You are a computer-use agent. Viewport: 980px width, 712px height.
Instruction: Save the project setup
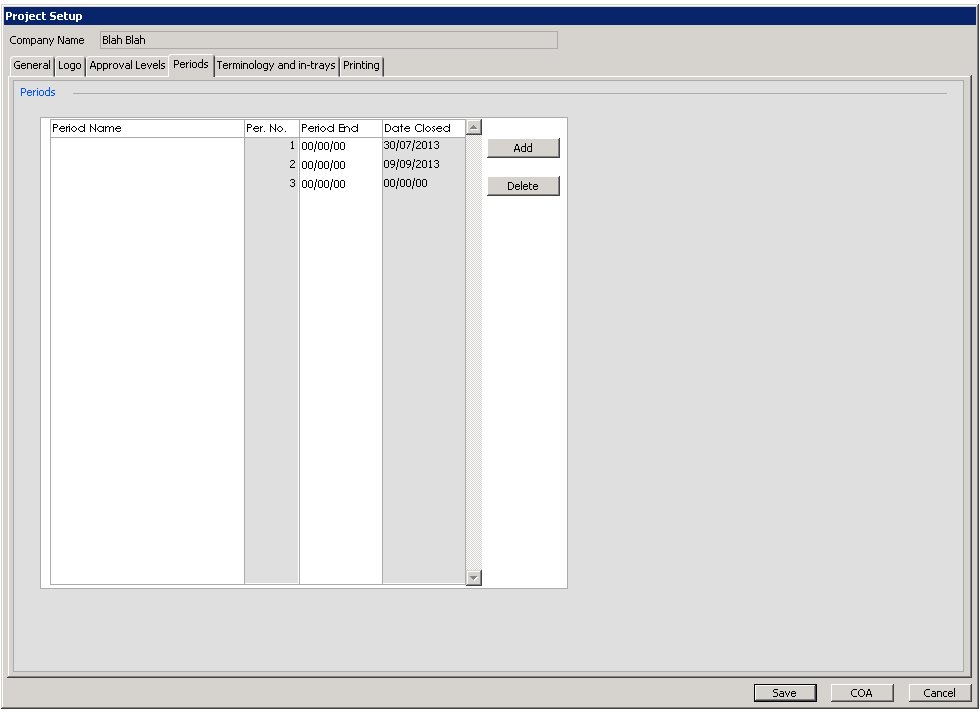click(785, 692)
